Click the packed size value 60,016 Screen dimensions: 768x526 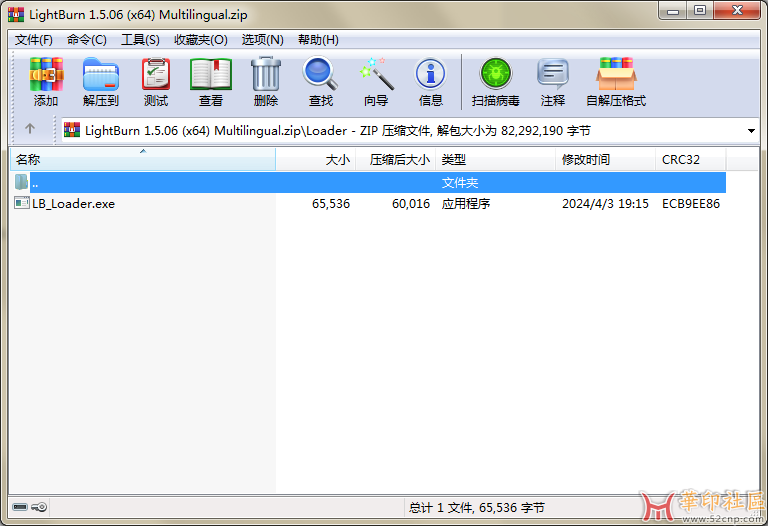pos(411,204)
